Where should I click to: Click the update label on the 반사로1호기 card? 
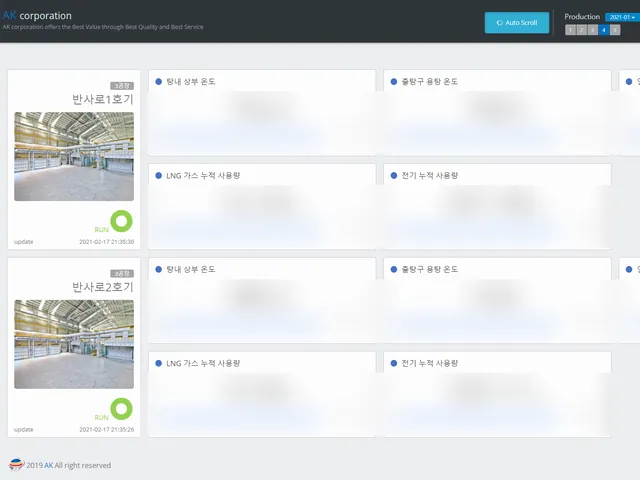coord(24,242)
